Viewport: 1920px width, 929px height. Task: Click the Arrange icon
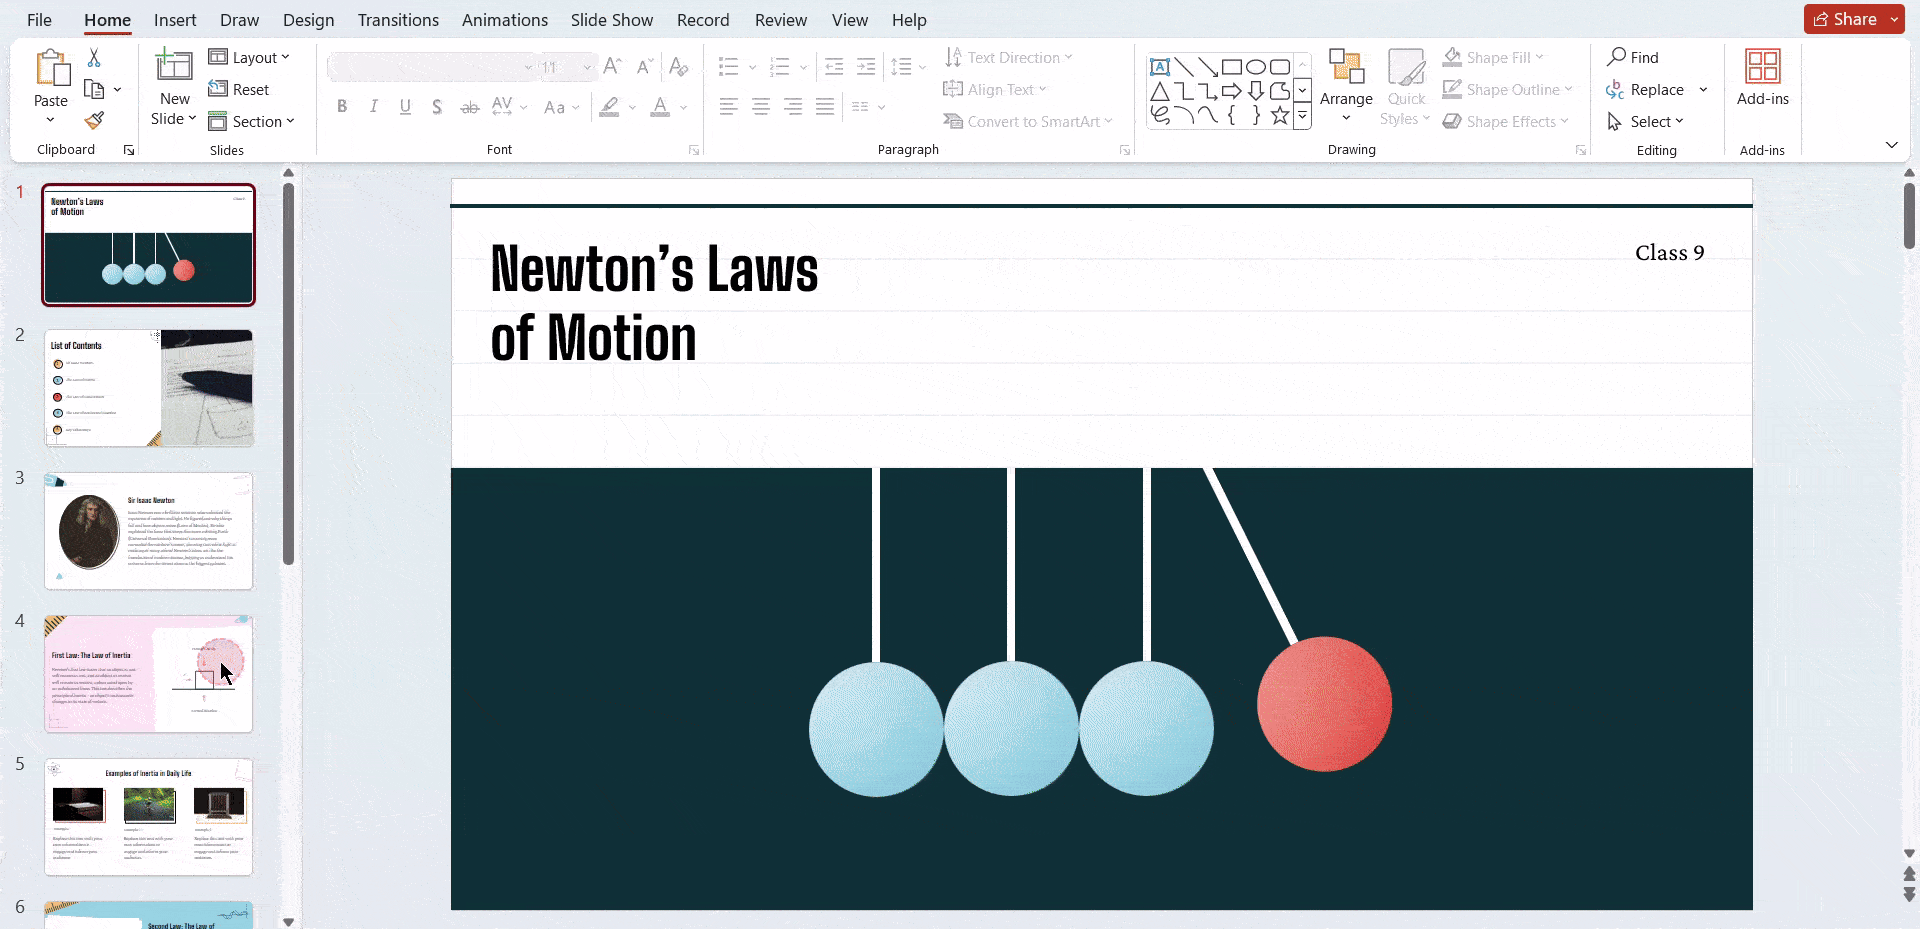1346,68
